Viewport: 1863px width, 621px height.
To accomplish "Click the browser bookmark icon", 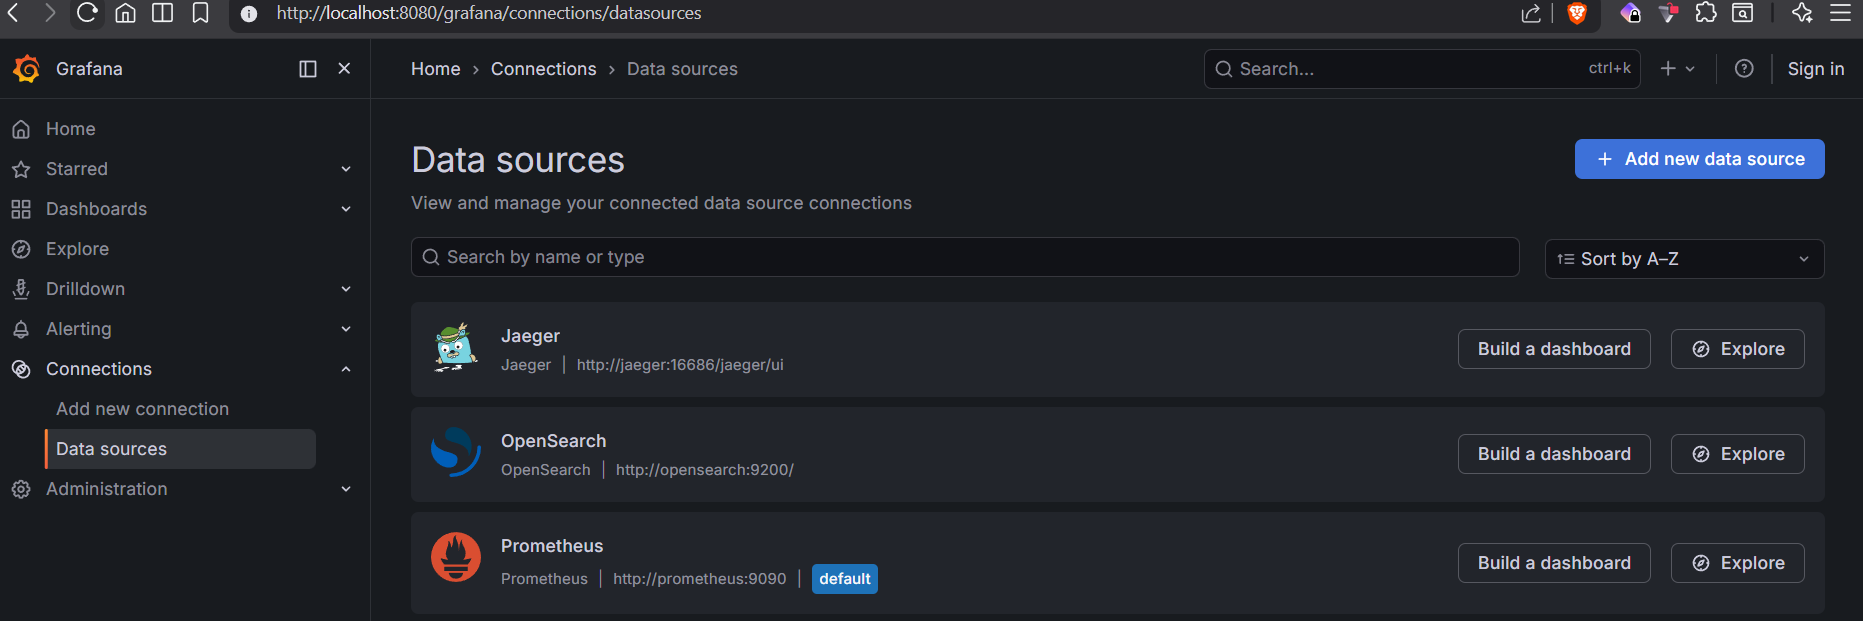I will click(200, 13).
